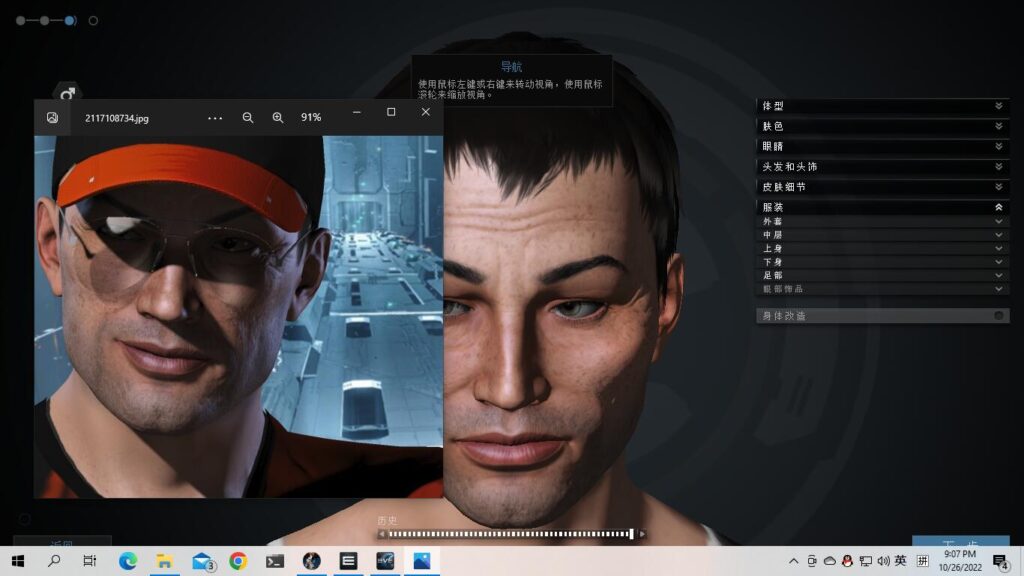Select the first step progress dot

click(x=20, y=20)
